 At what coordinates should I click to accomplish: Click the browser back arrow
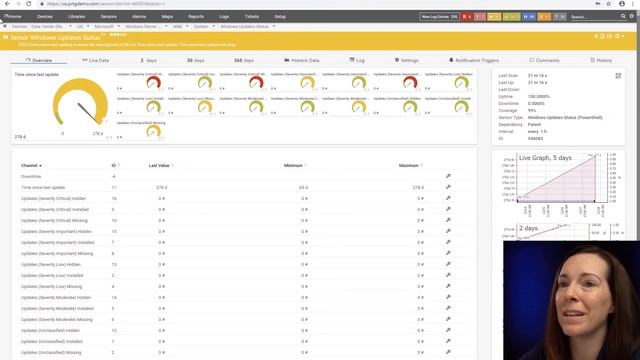pyautogui.click(x=7, y=4)
